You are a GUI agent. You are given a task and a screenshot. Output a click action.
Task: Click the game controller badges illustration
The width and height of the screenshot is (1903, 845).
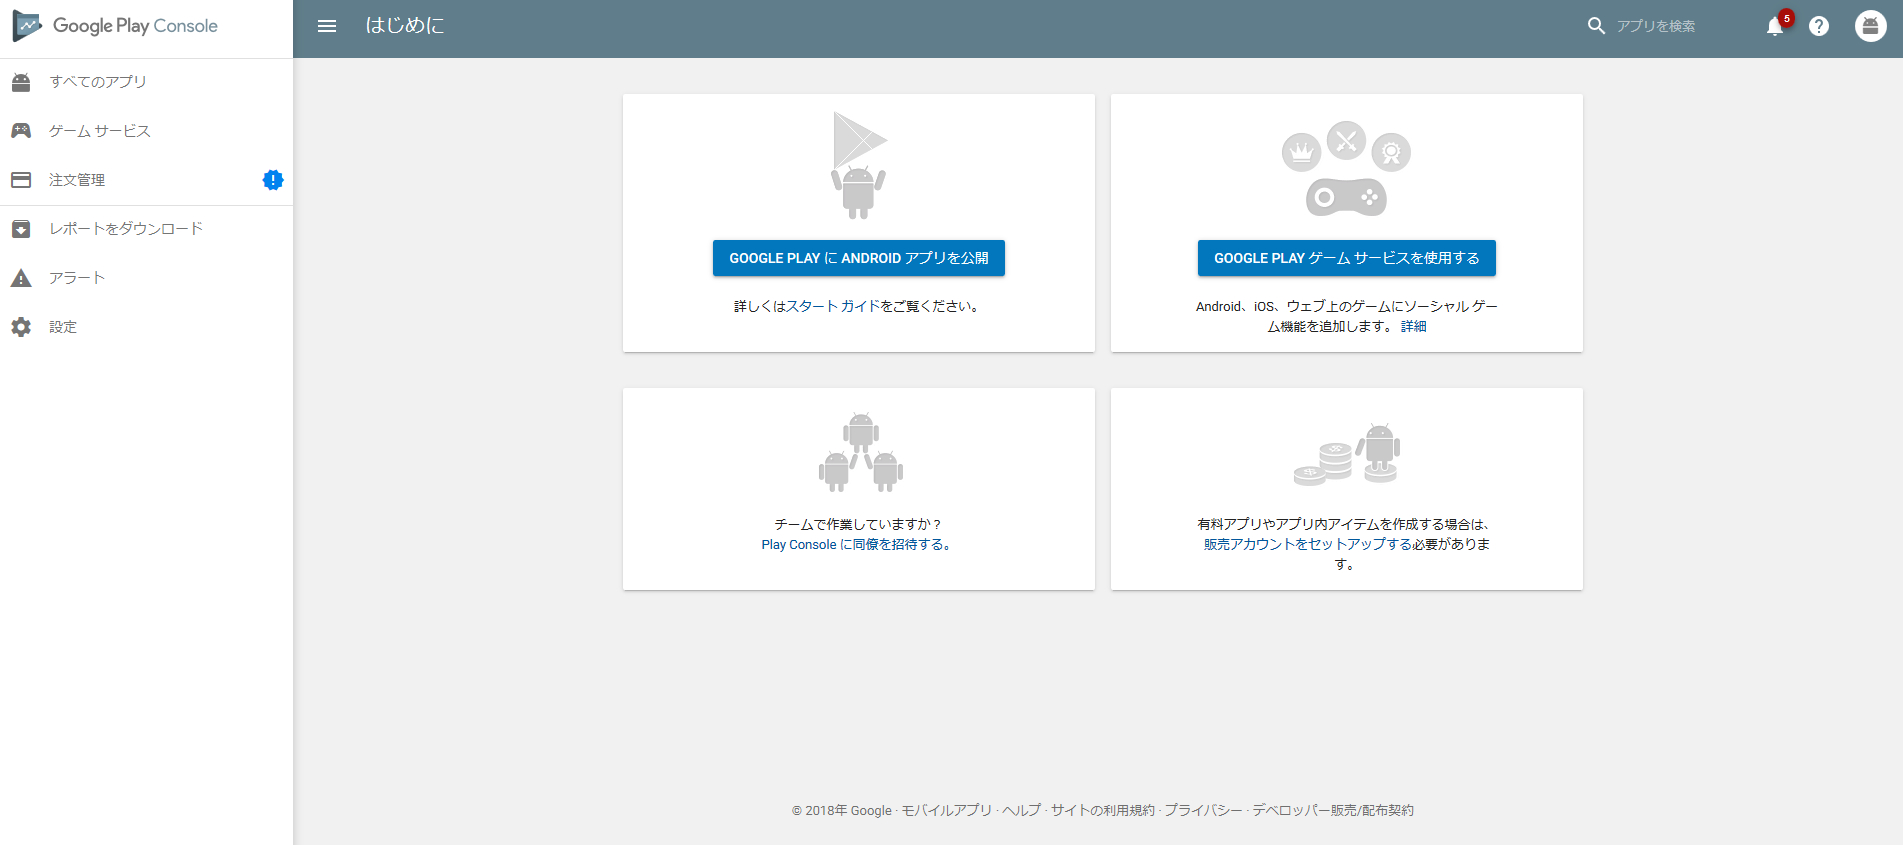[x=1347, y=169]
